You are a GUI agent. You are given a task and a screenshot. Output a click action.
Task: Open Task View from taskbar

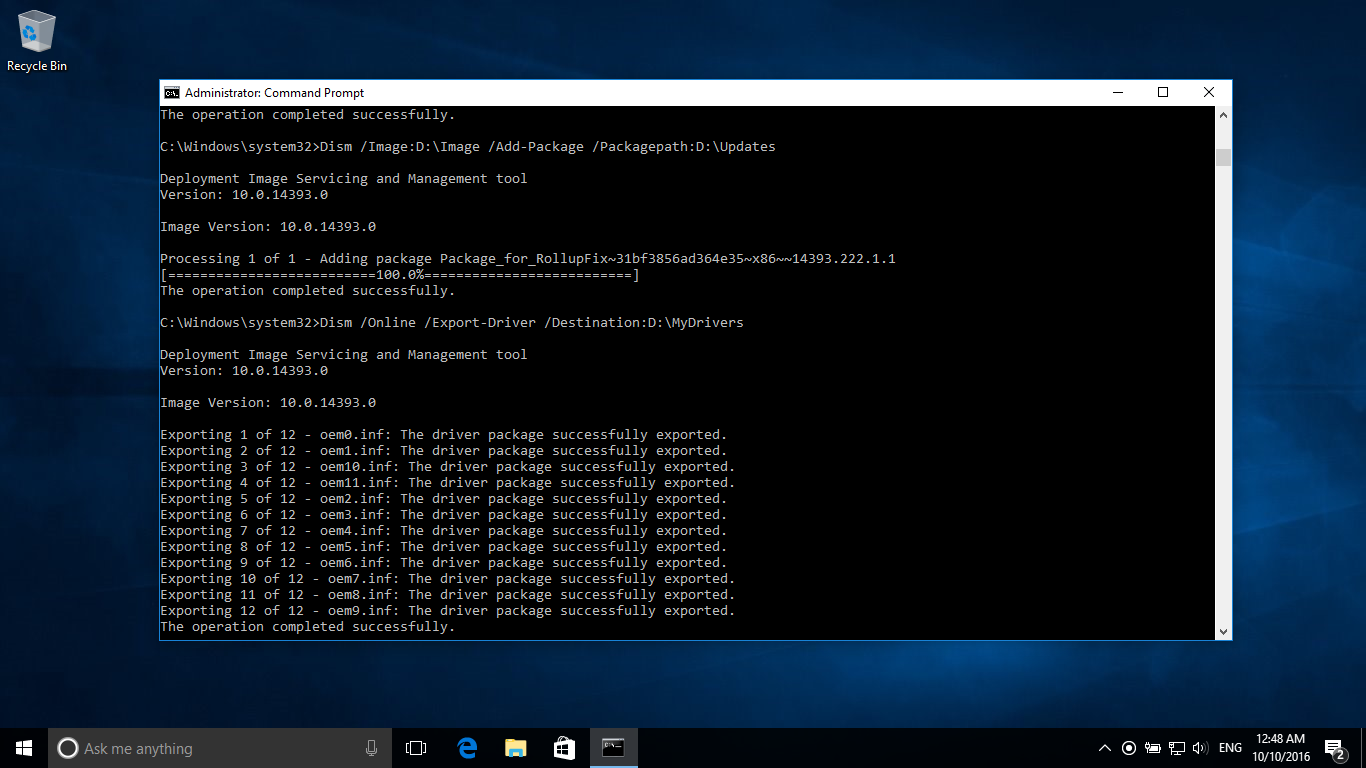coord(416,748)
